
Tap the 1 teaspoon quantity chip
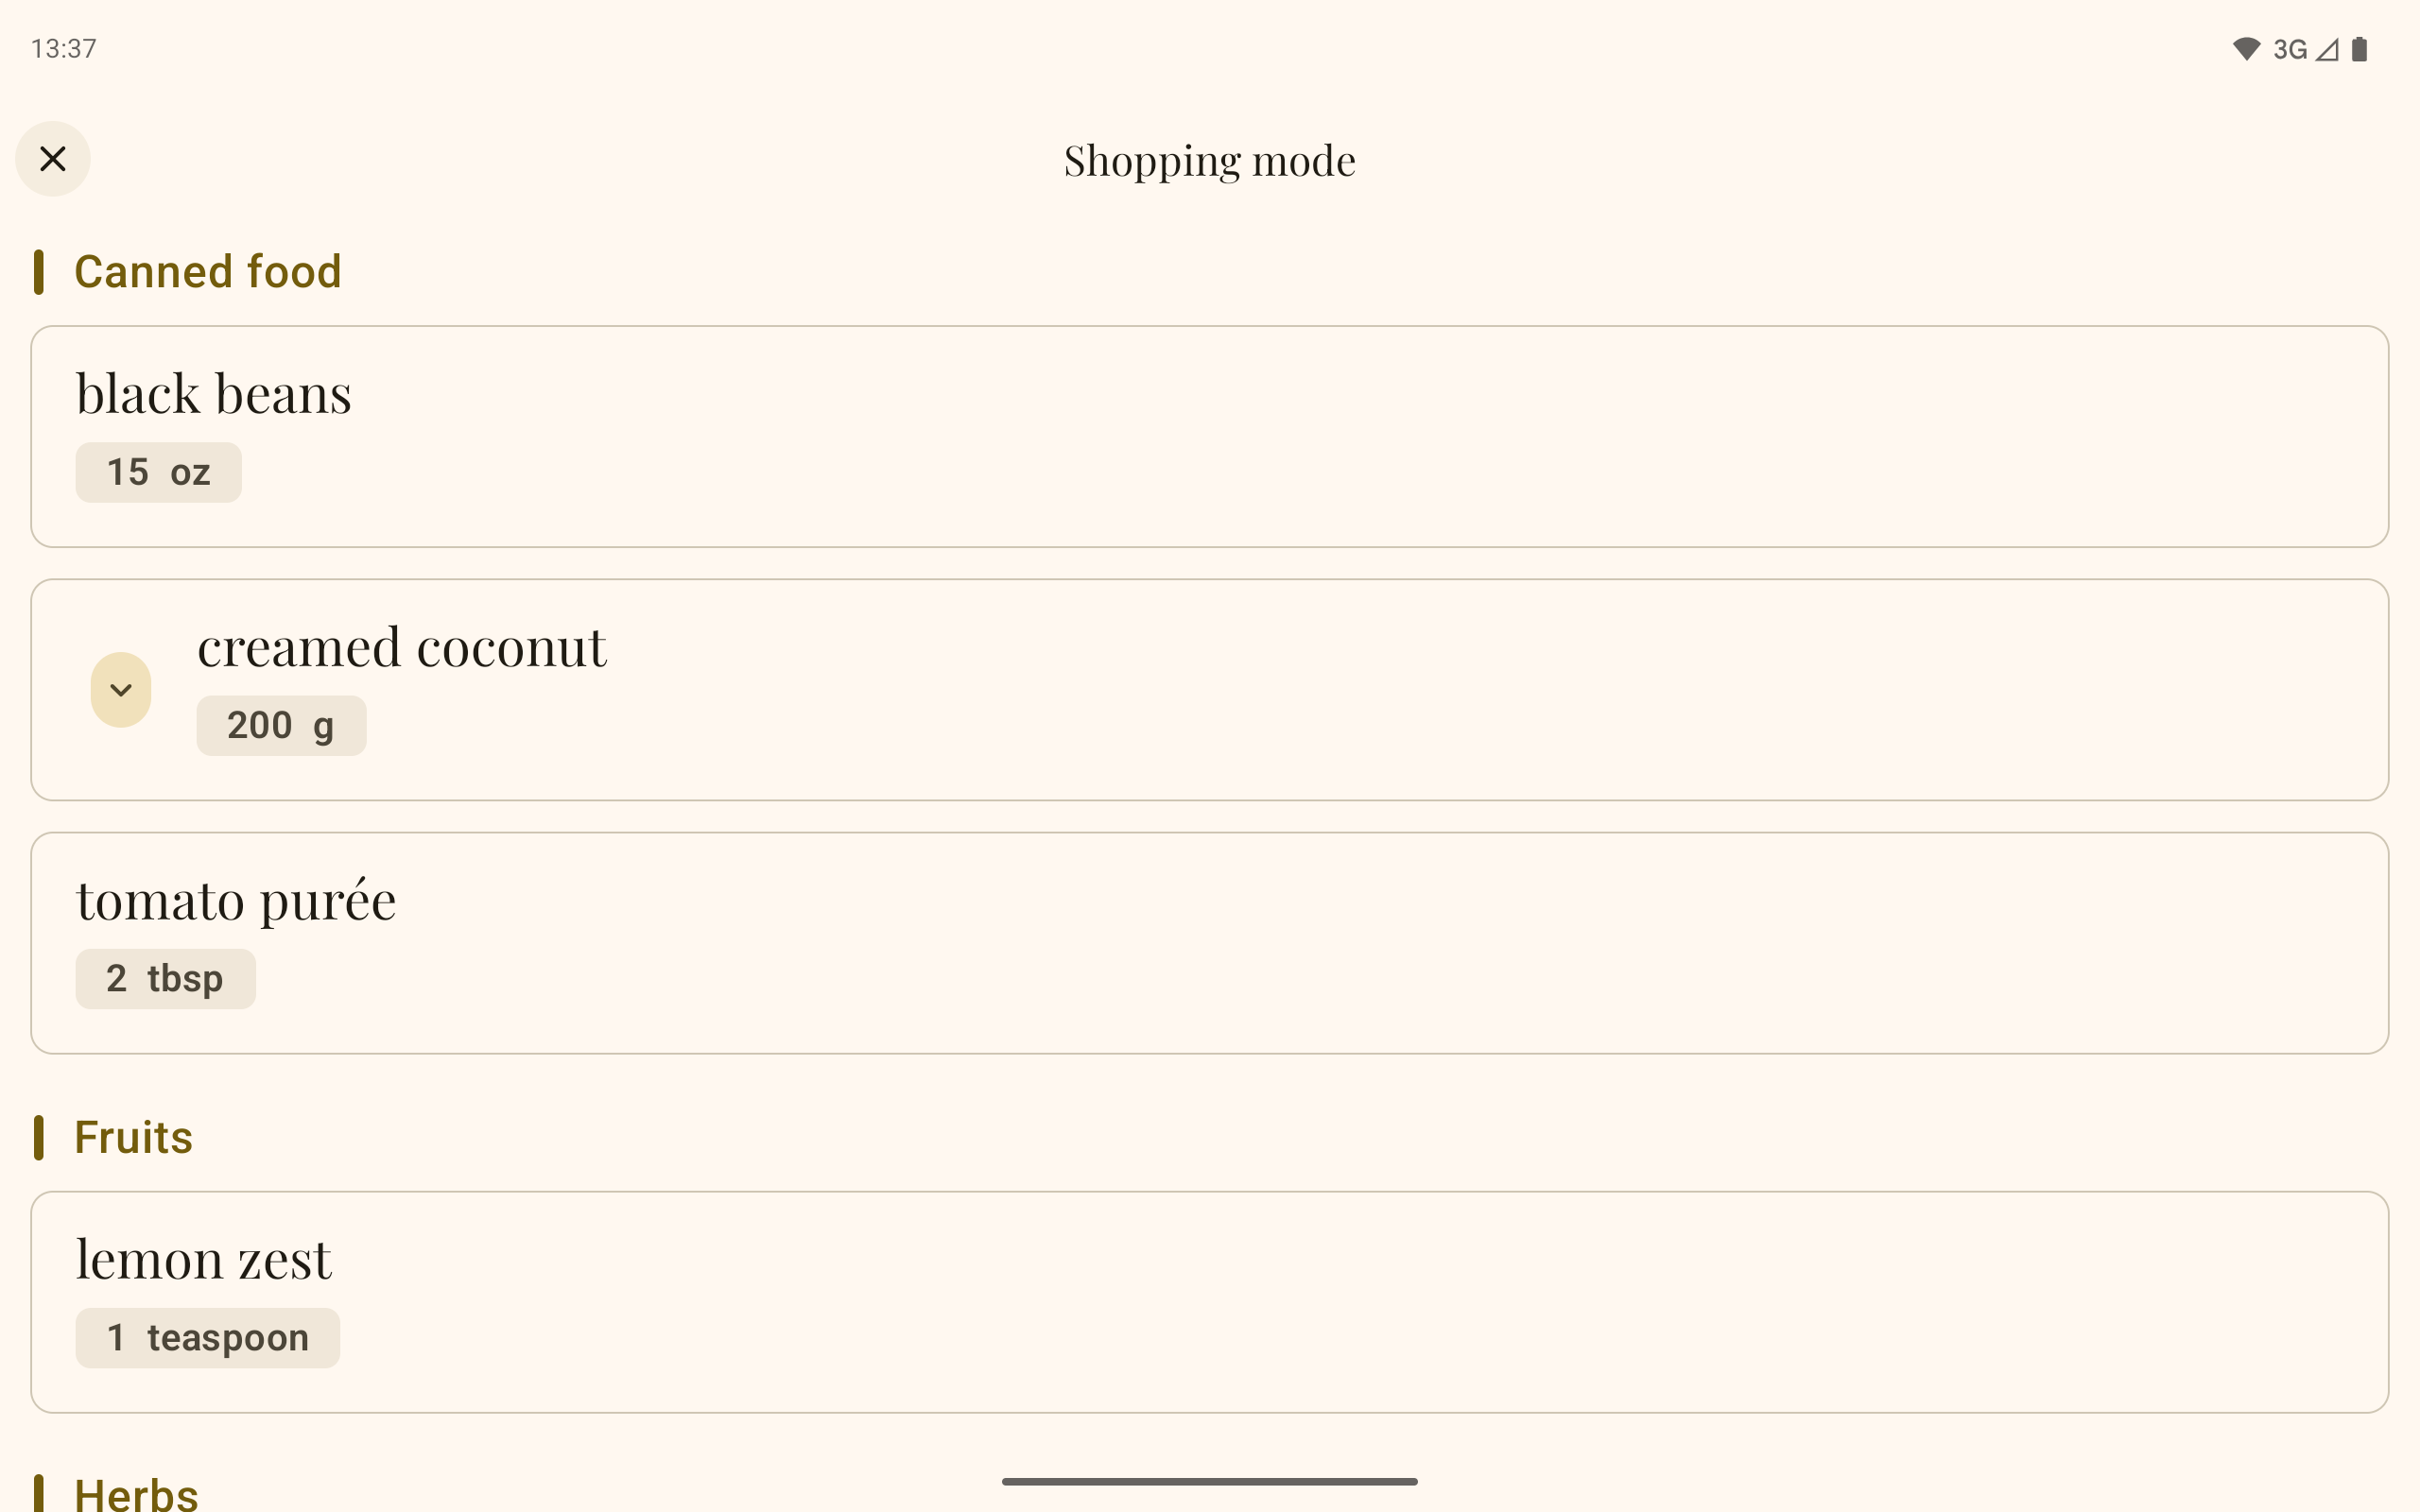[x=207, y=1338]
